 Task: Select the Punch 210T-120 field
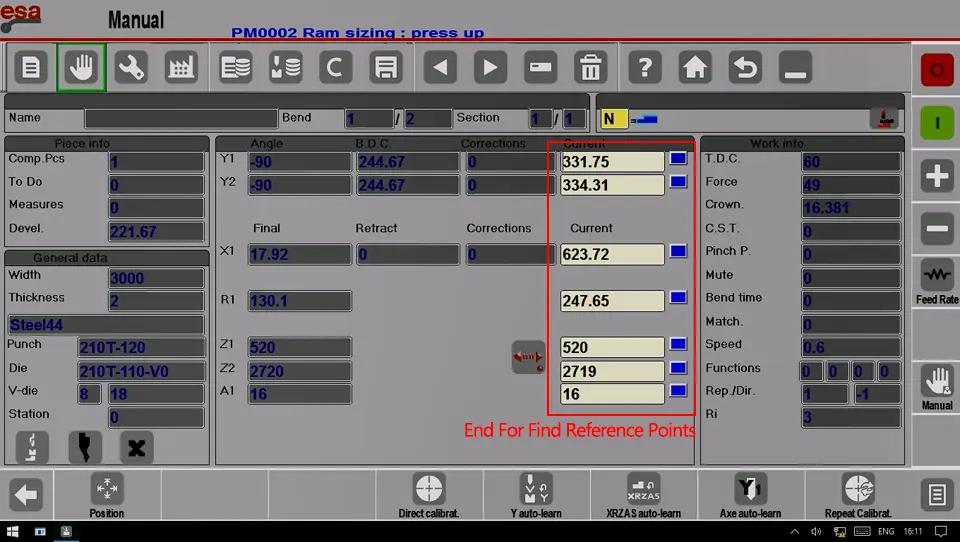(x=141, y=347)
